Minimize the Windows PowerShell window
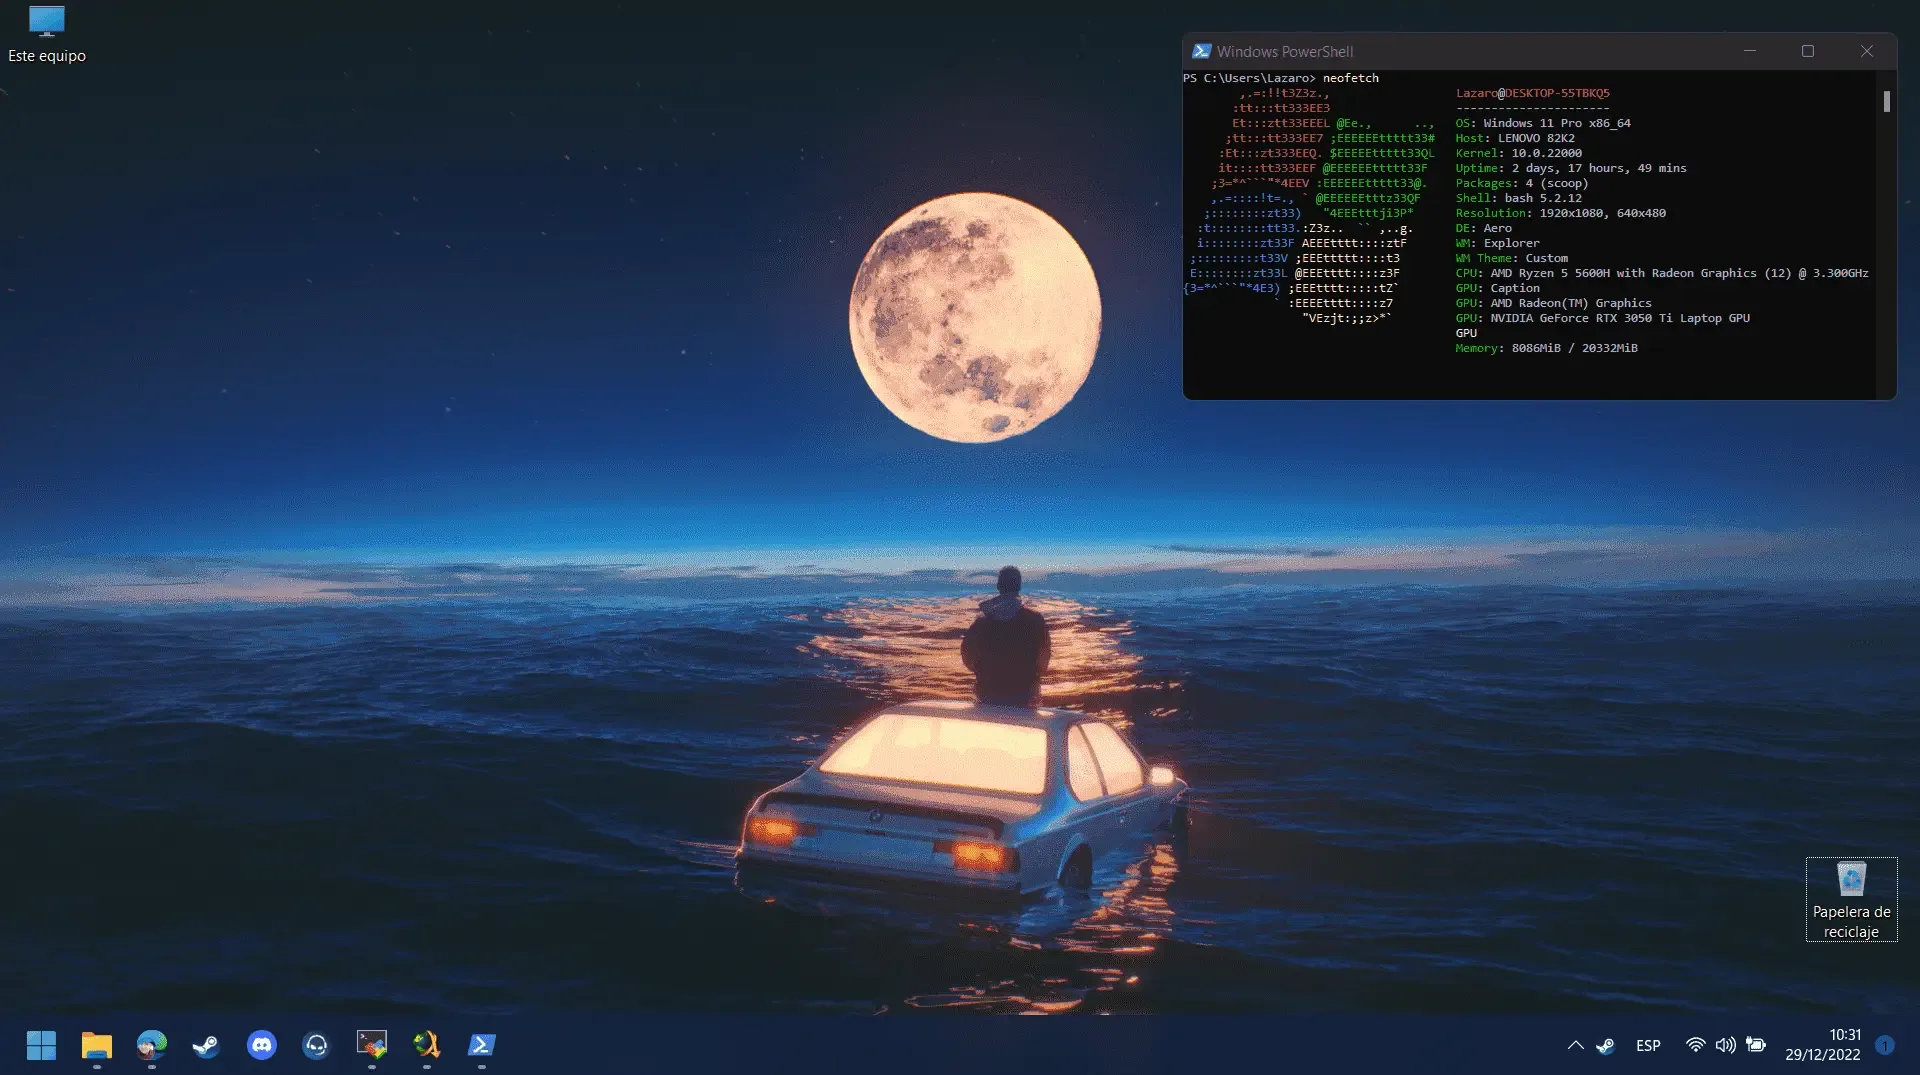 point(1750,51)
